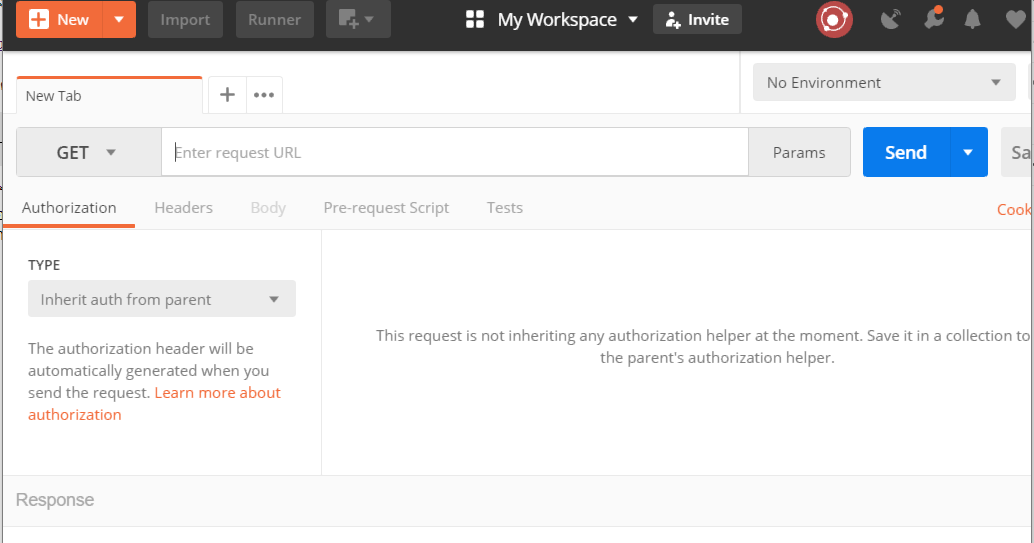Click the new window icon button
The image size is (1034, 543).
357,19
